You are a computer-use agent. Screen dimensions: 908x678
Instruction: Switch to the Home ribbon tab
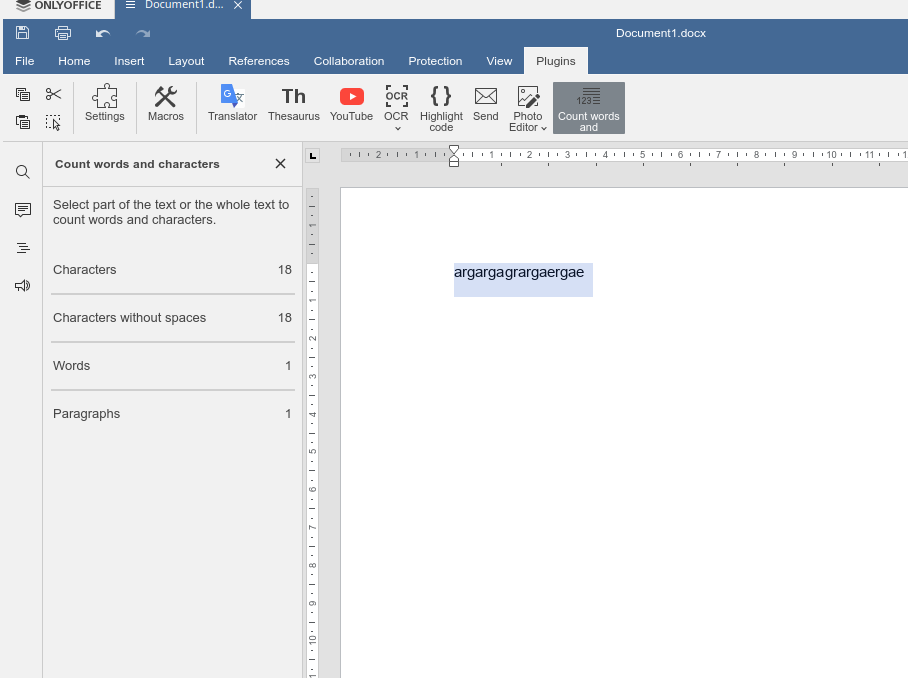(x=74, y=61)
